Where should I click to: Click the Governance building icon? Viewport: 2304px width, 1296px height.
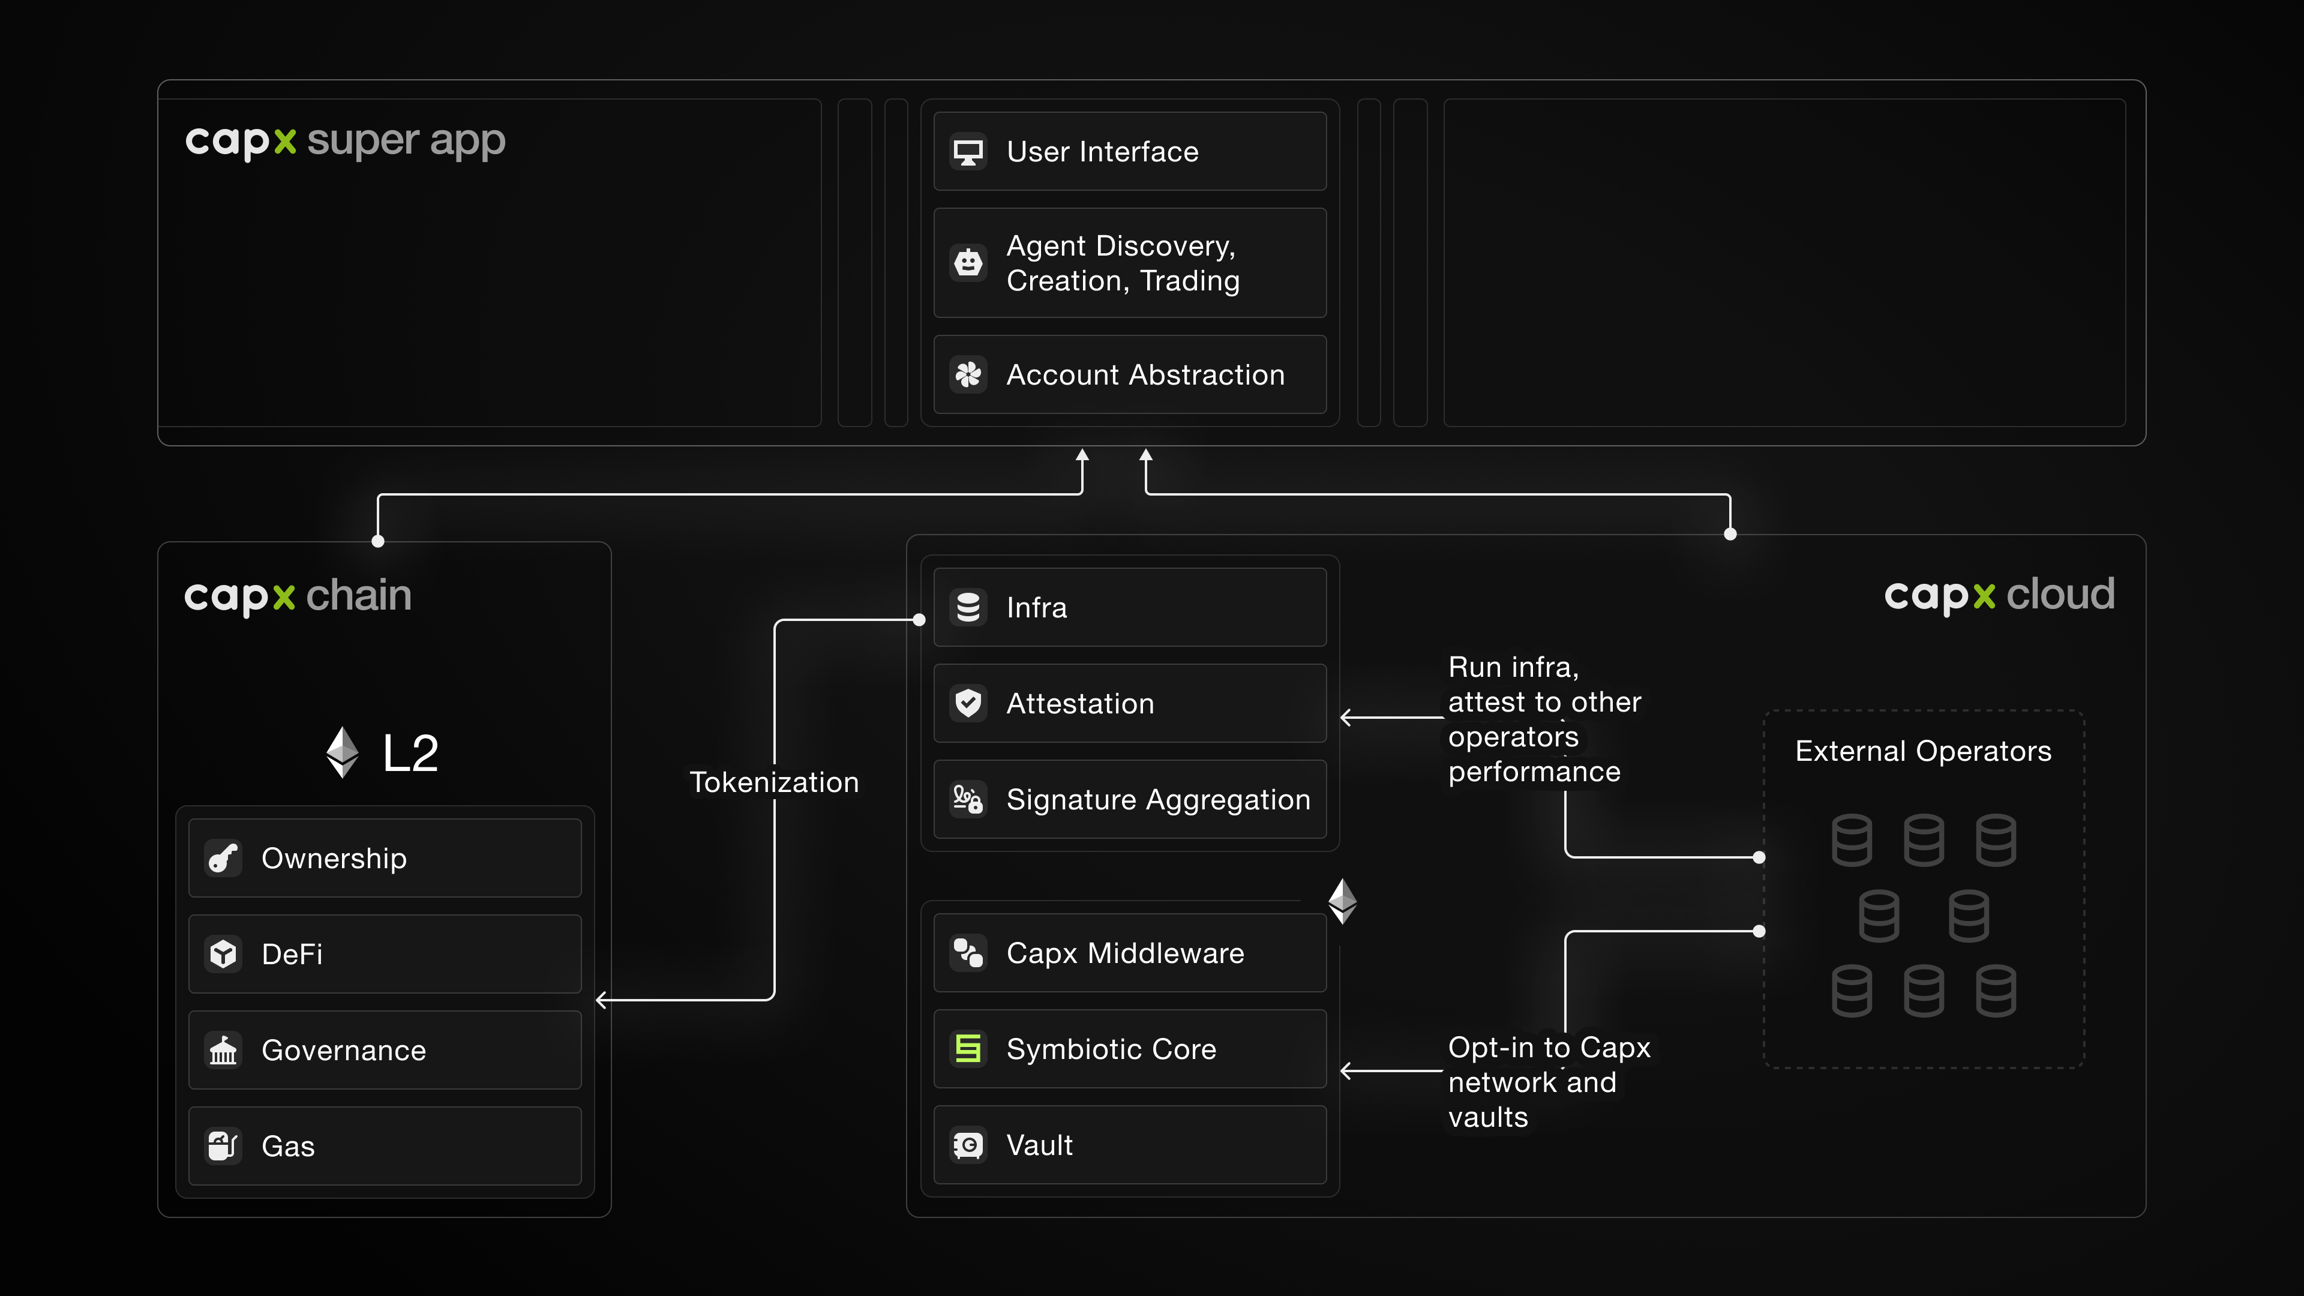click(x=223, y=1050)
